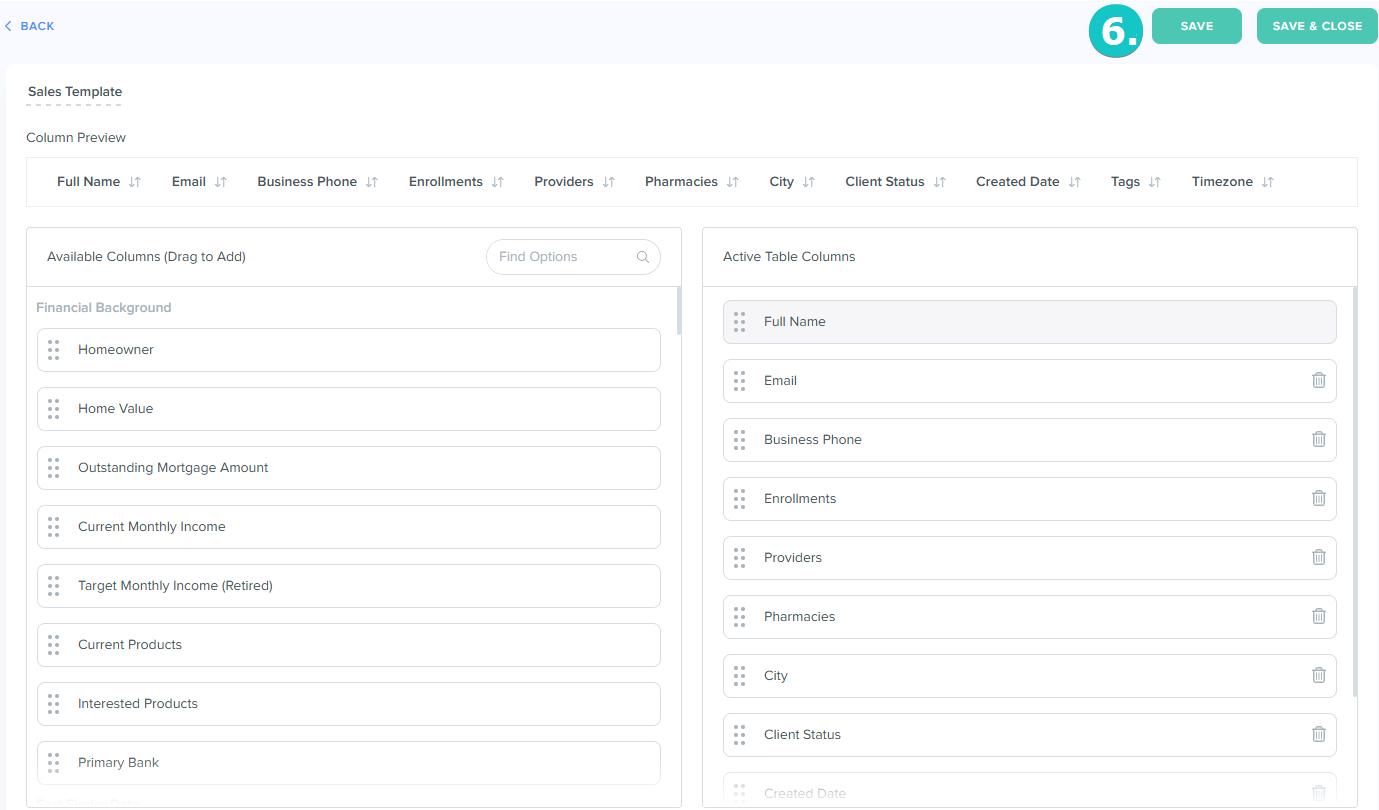Select Client Status row in active columns
Image resolution: width=1379 pixels, height=810 pixels.
pyautogui.click(x=1030, y=735)
